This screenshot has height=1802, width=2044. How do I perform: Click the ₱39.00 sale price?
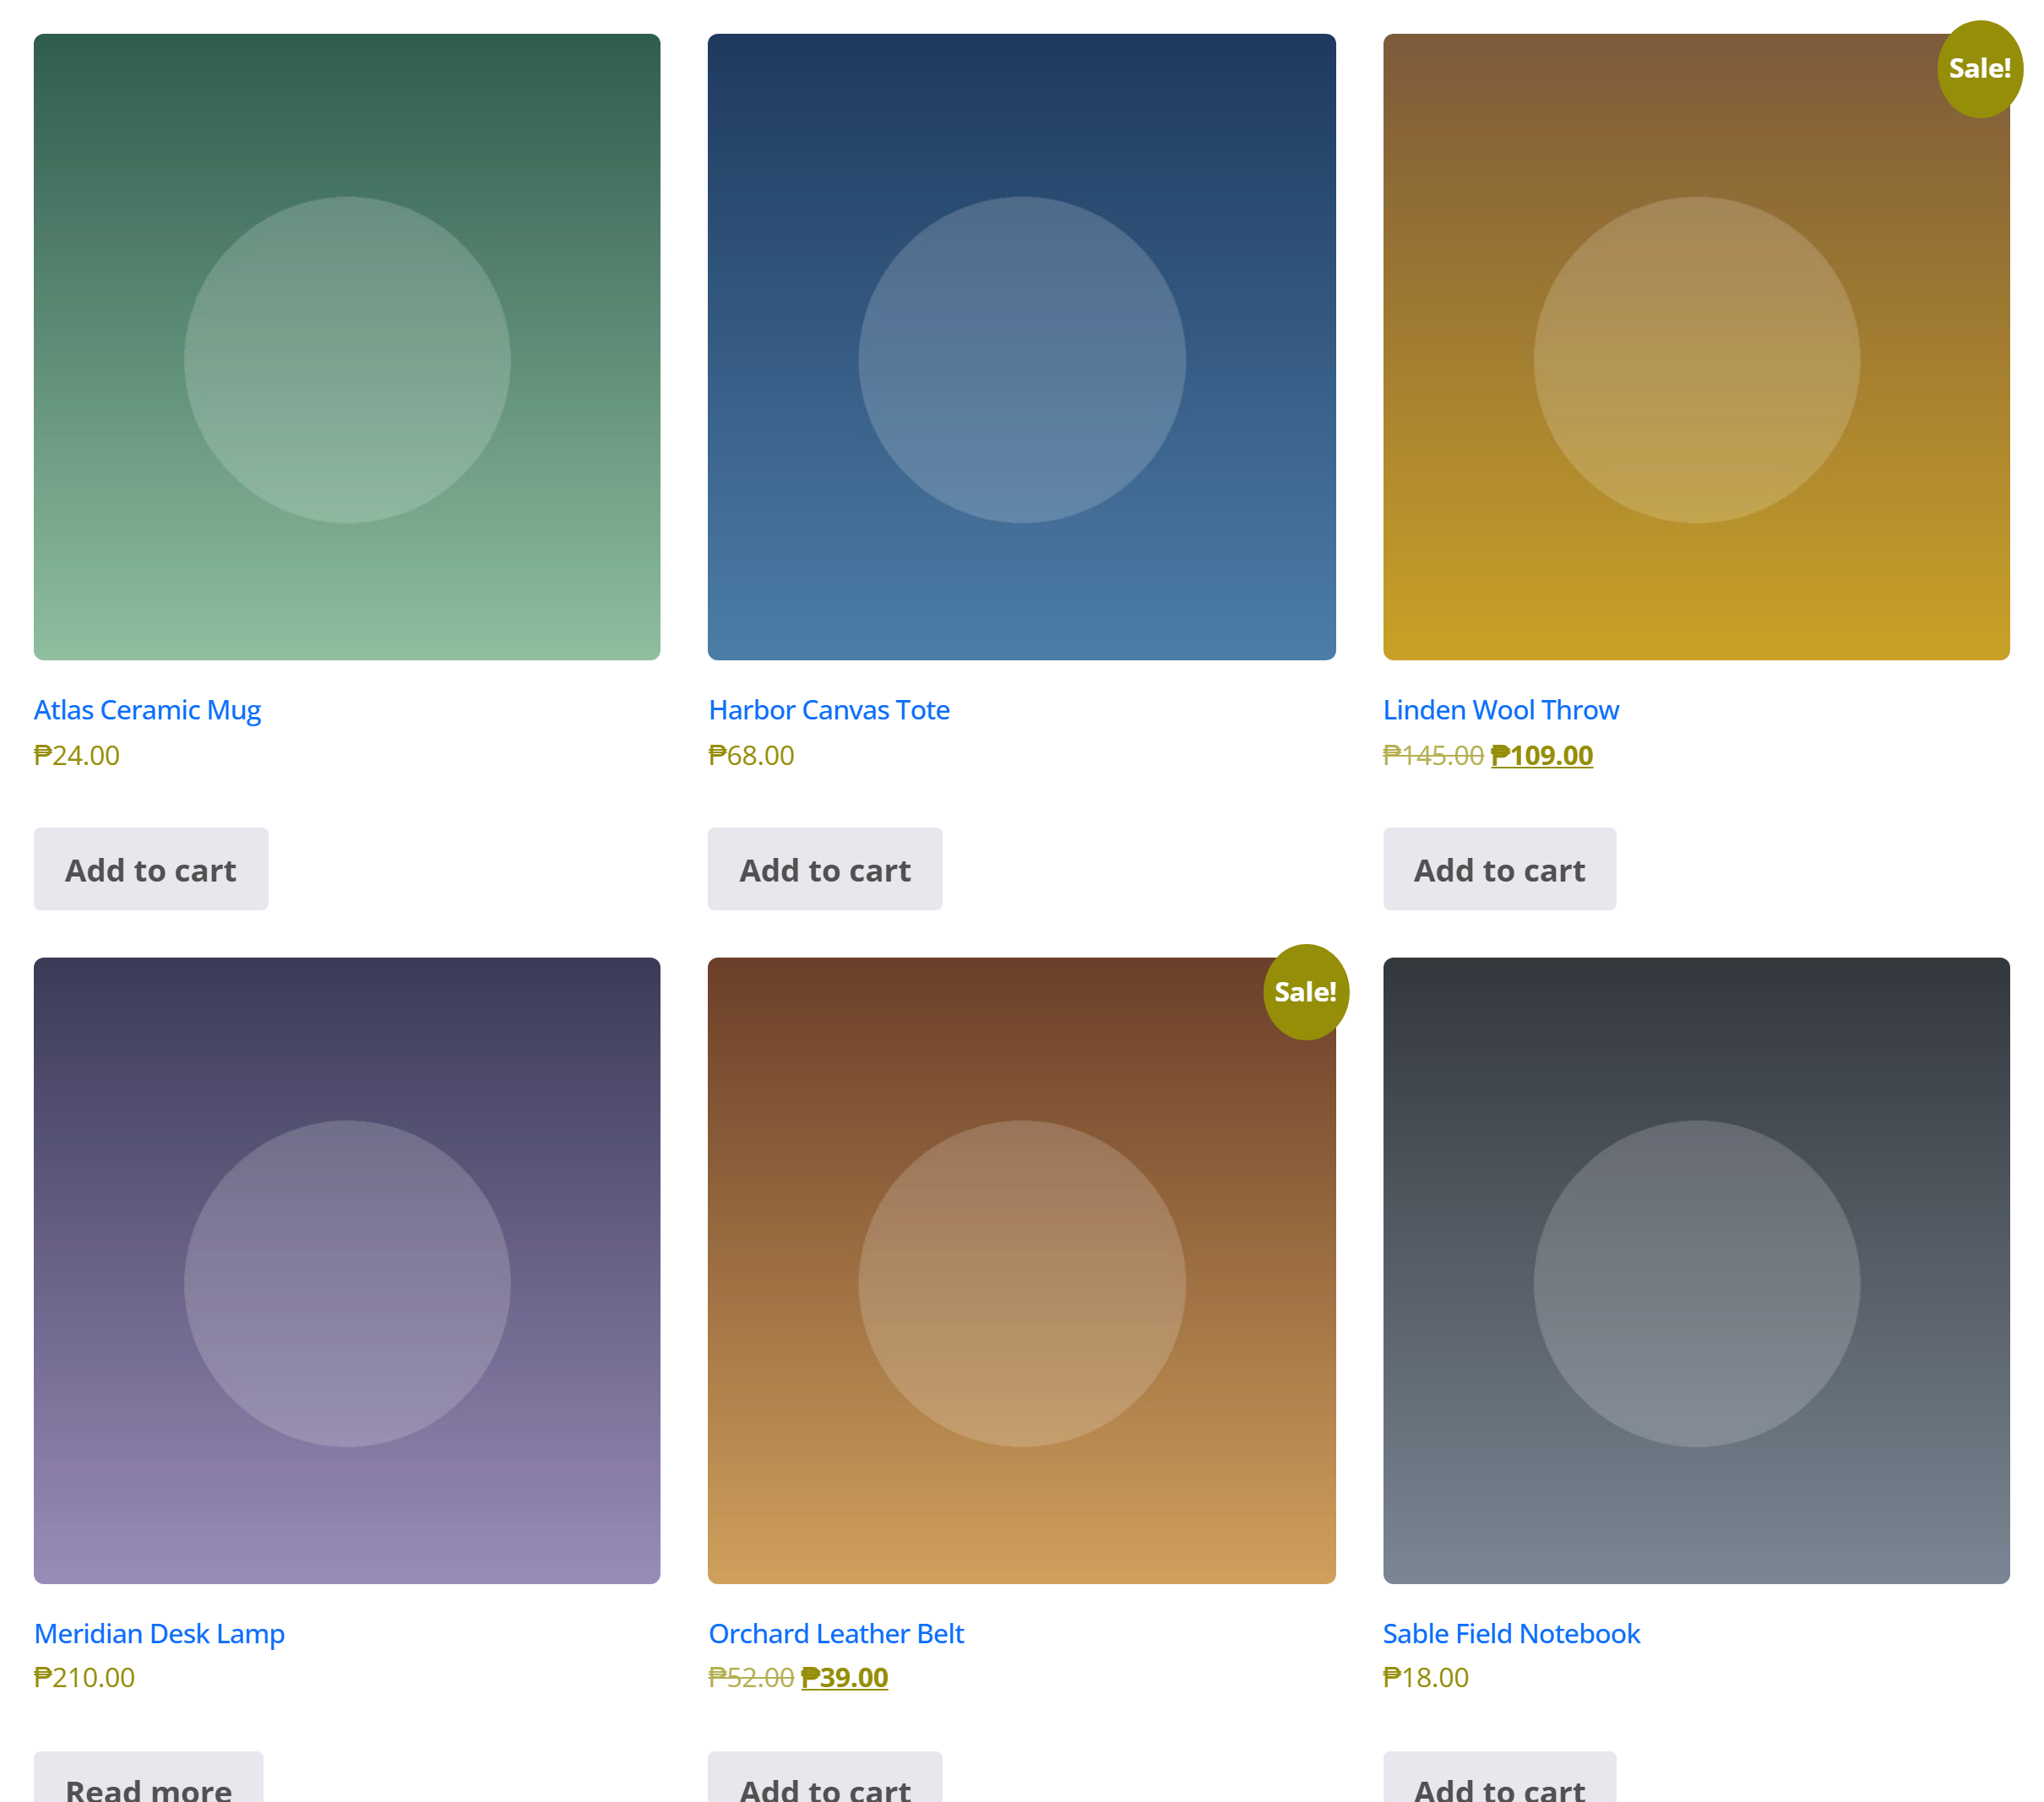pyautogui.click(x=844, y=1677)
